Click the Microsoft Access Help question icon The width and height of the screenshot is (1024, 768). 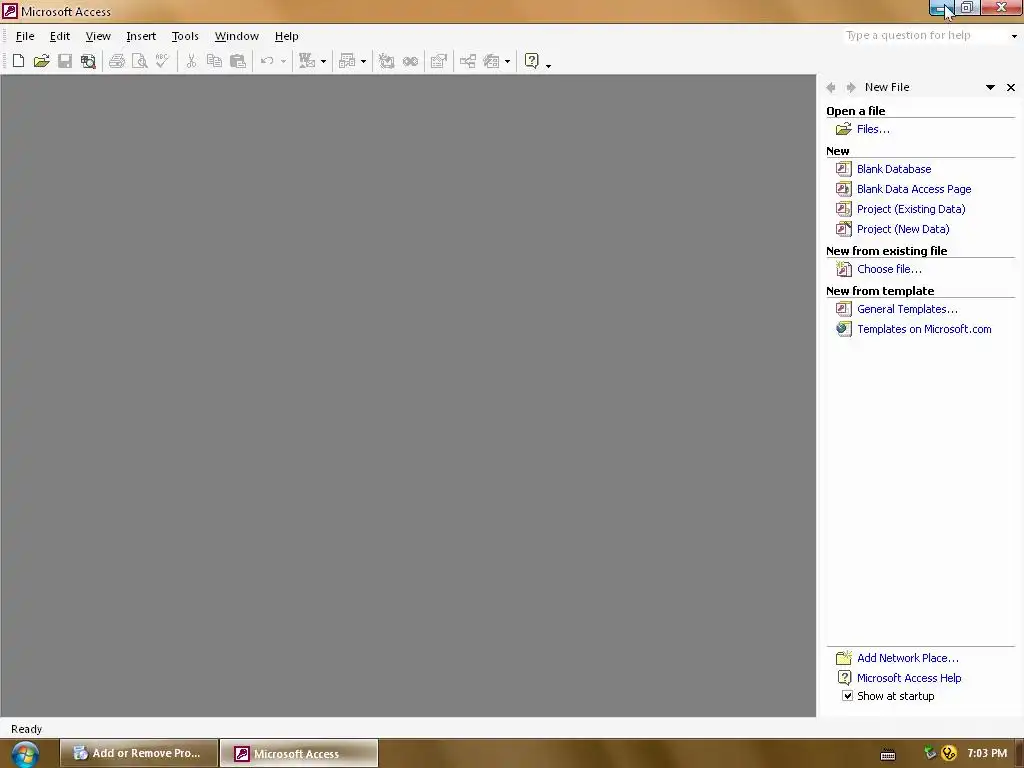(x=532, y=61)
